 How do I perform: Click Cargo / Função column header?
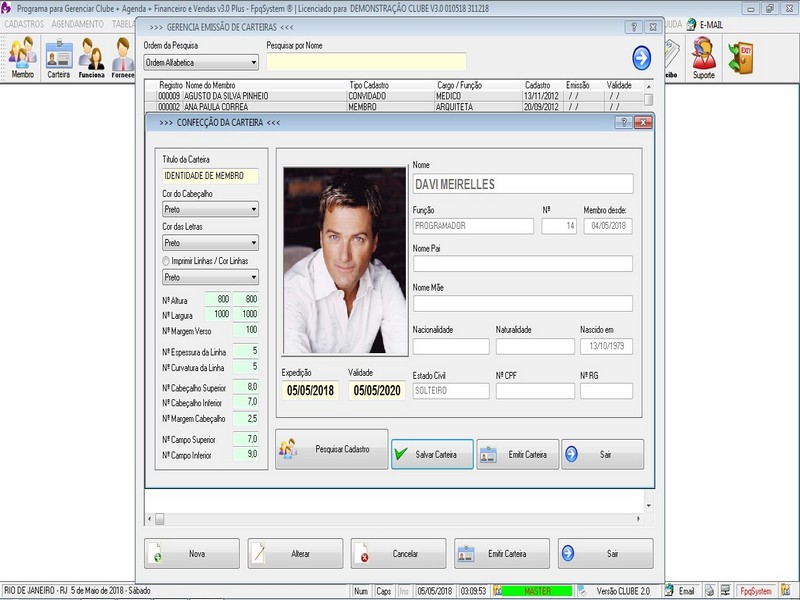click(x=459, y=85)
